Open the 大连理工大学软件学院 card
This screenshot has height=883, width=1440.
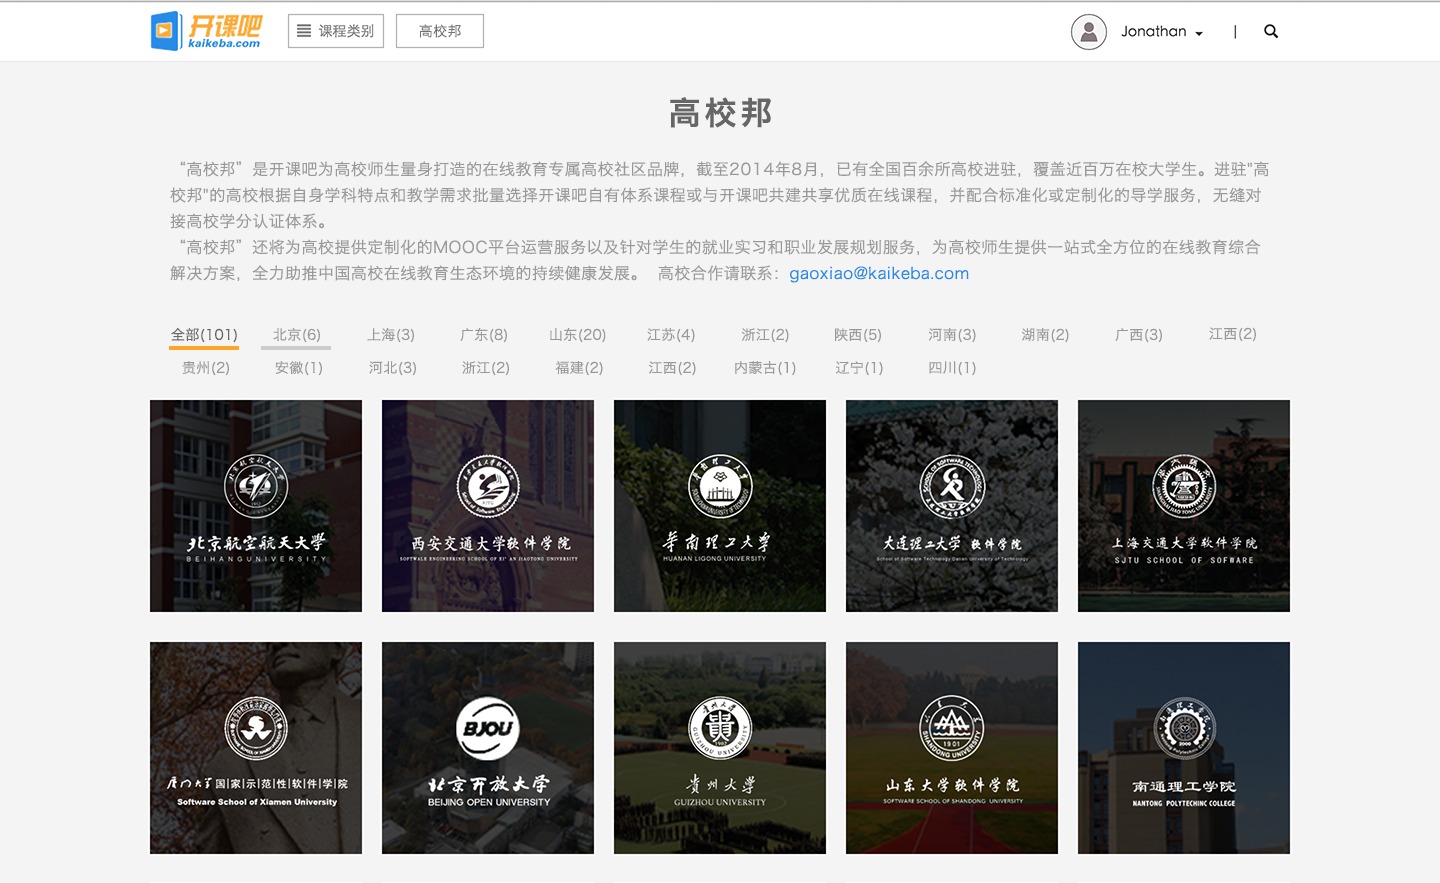click(x=952, y=506)
